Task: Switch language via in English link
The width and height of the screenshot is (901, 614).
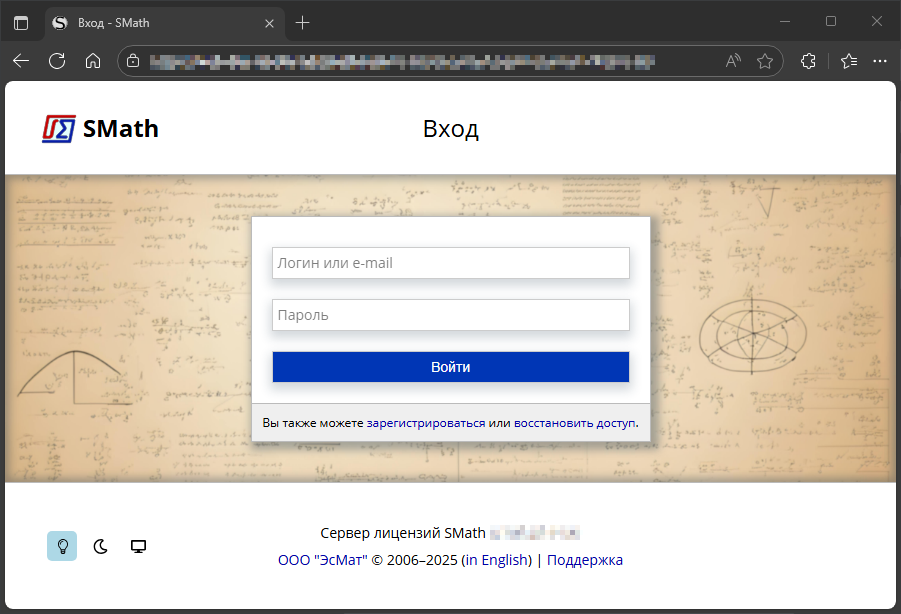Action: point(496,560)
